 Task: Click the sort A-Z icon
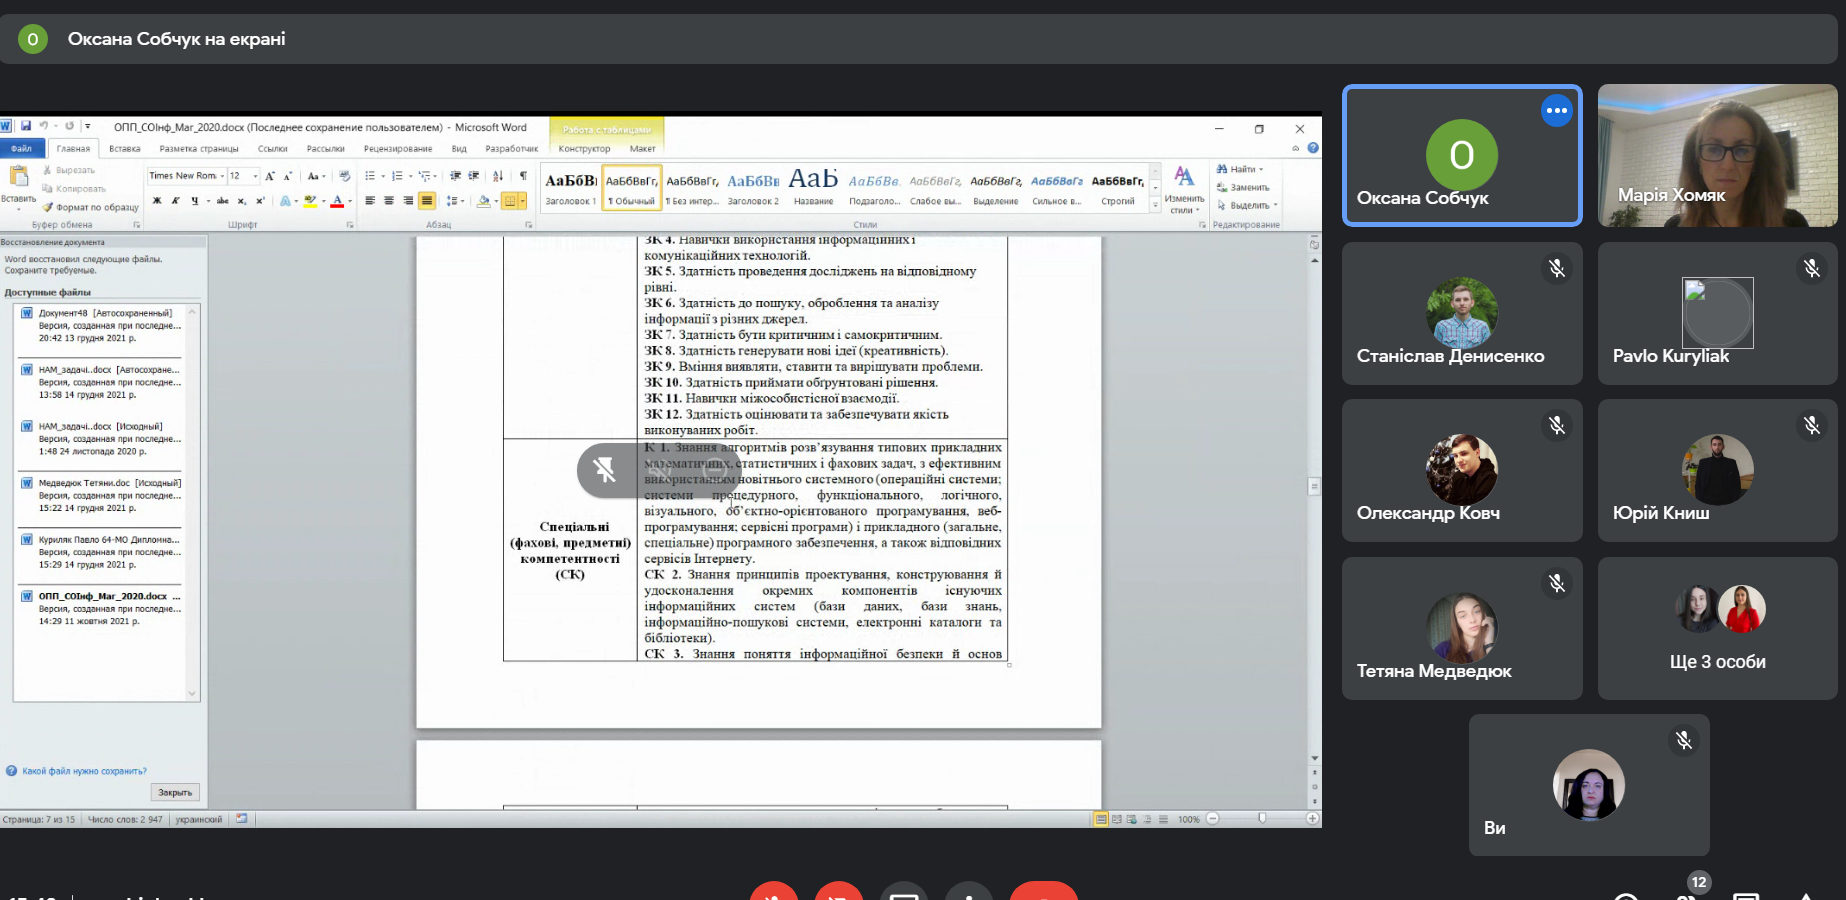[498, 176]
